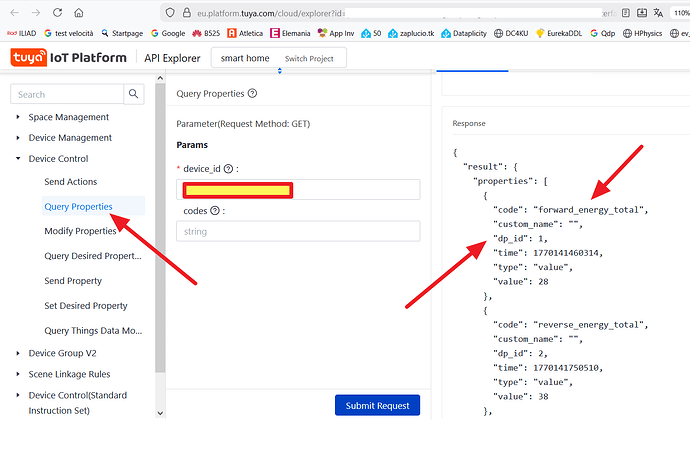Reload the page with refresh icon
The width and height of the screenshot is (690, 452).
(57, 12)
